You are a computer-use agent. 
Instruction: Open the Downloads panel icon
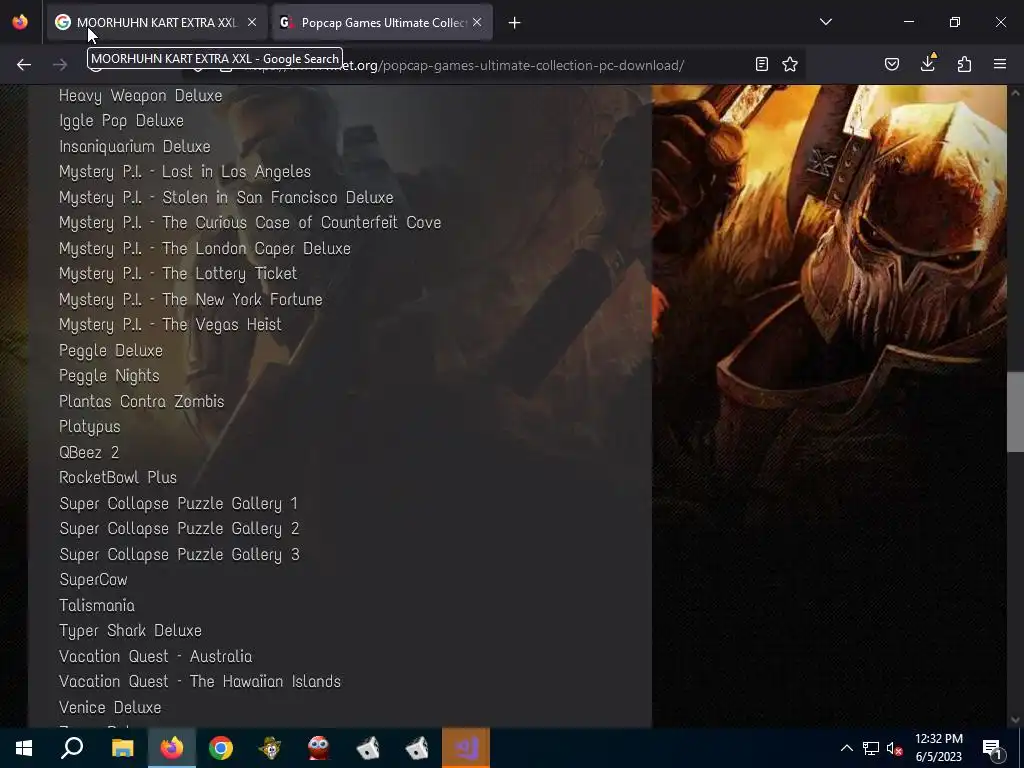point(928,63)
